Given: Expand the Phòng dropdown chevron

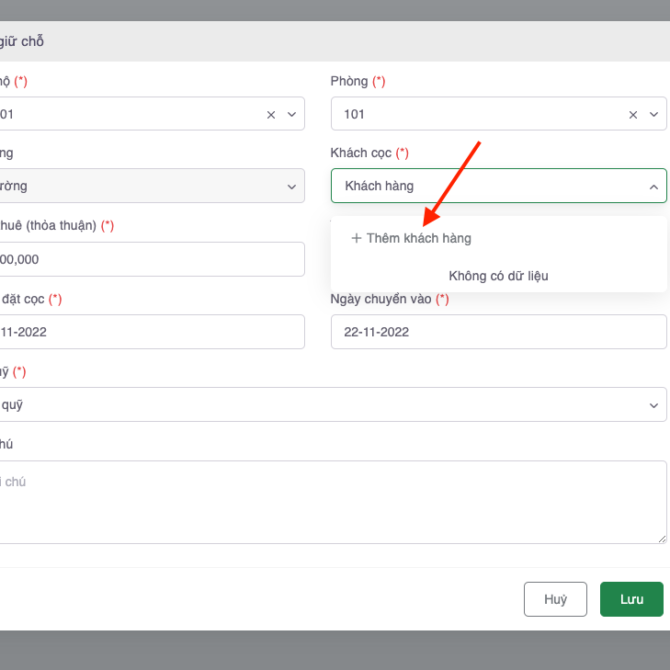Looking at the screenshot, I should click(653, 115).
